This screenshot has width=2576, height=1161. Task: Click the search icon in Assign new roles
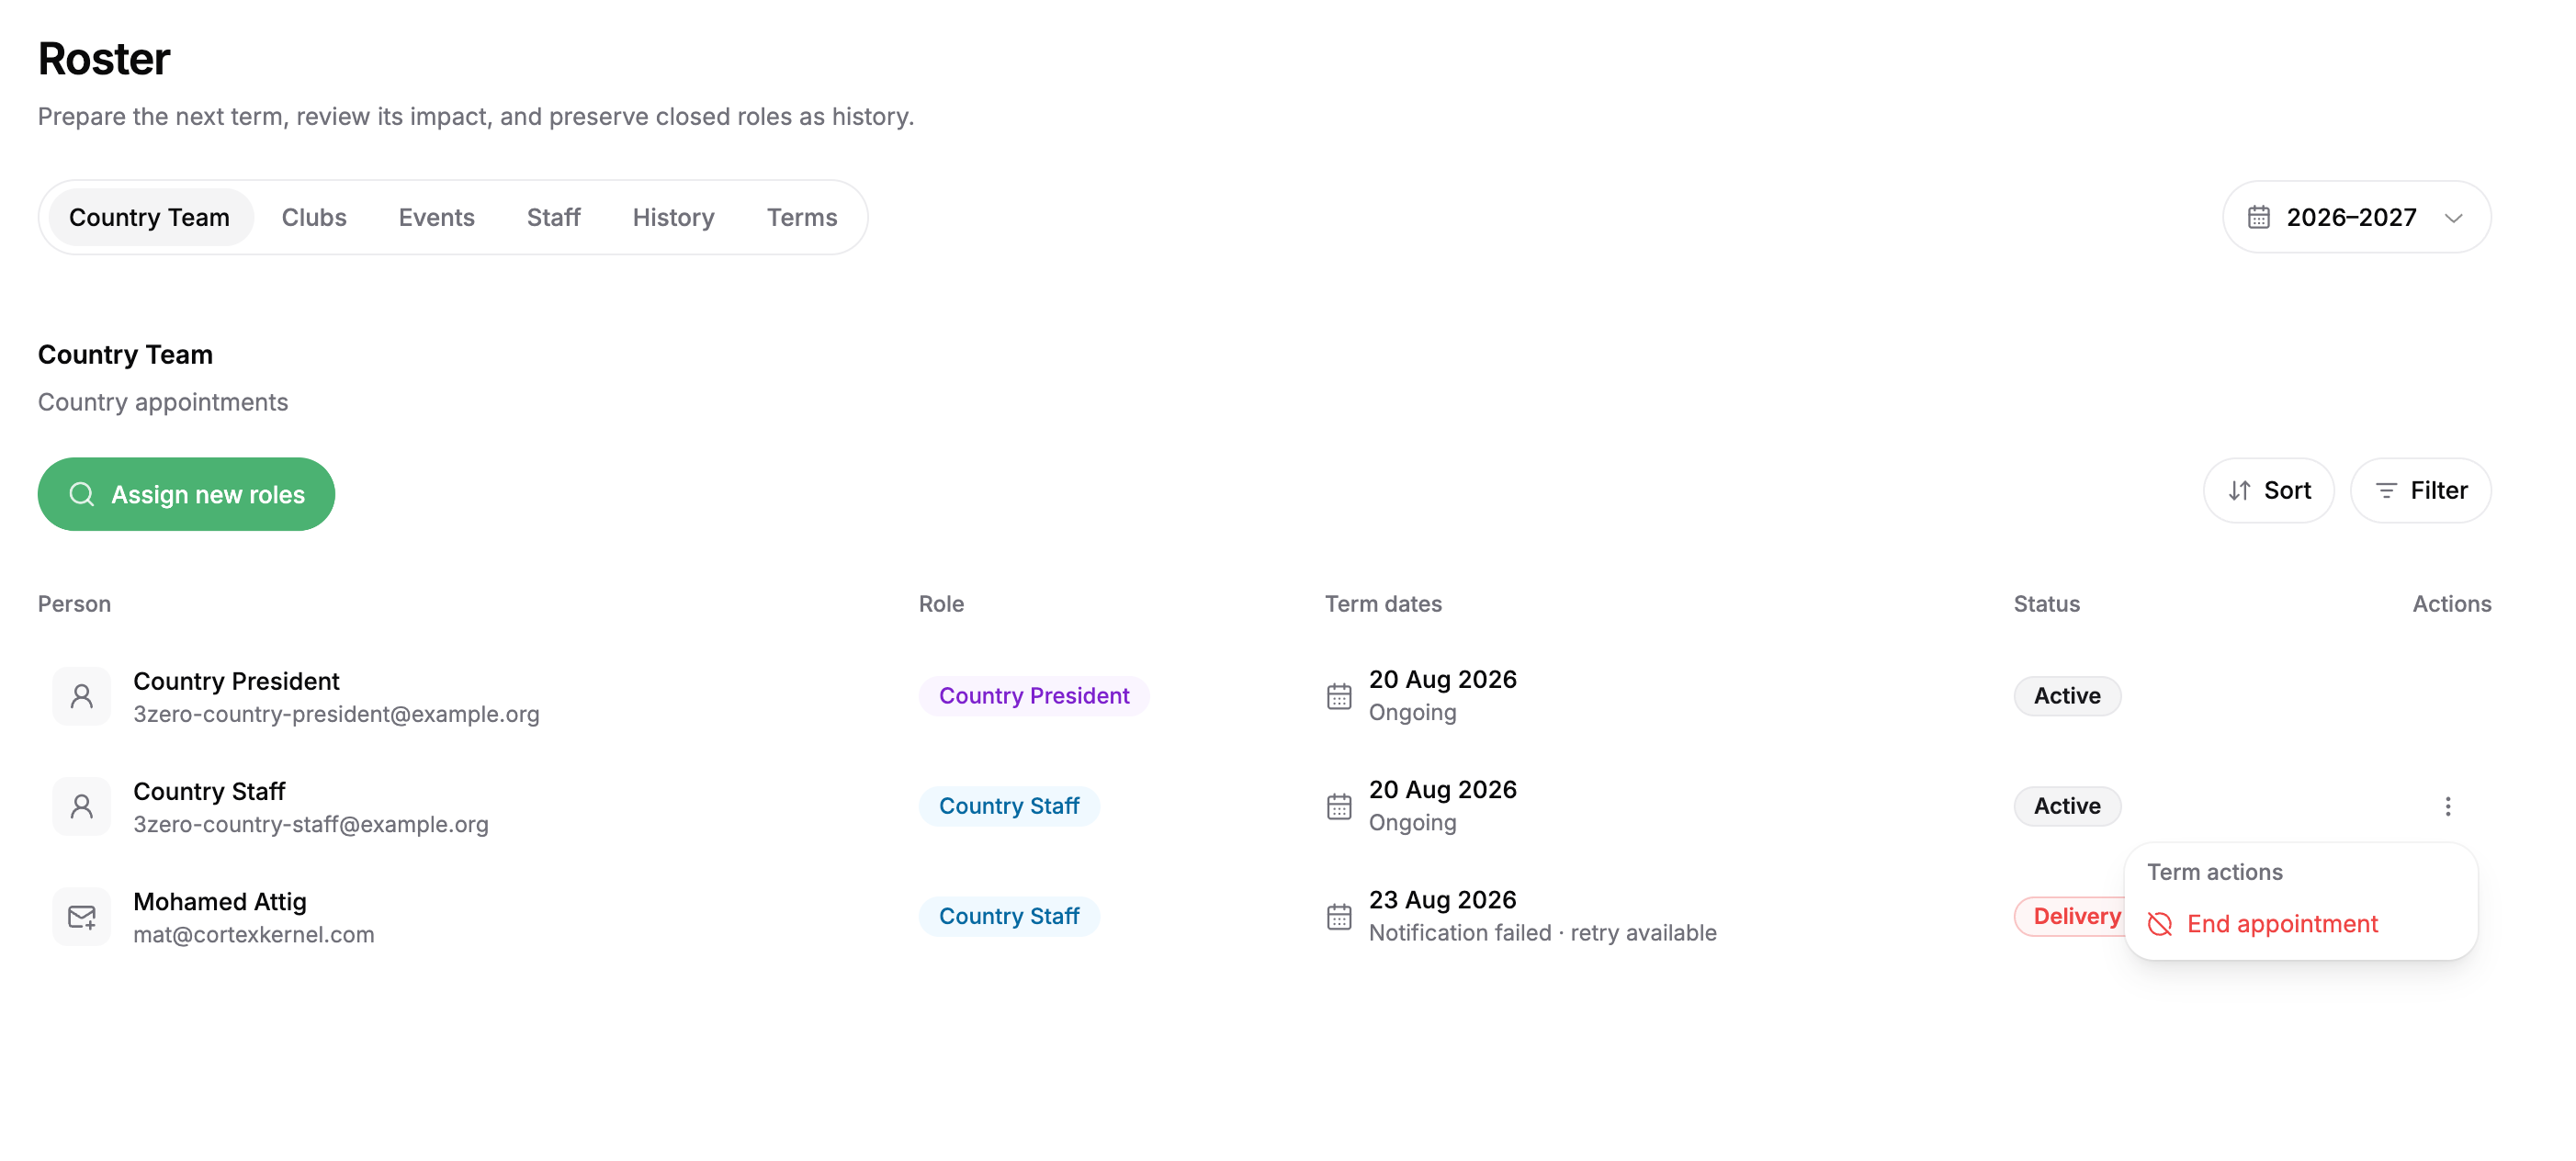point(82,494)
